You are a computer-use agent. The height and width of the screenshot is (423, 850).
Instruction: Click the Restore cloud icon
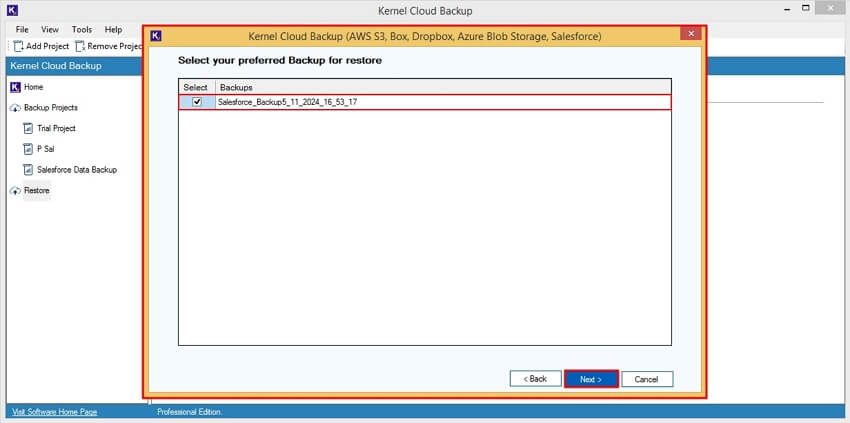tap(15, 191)
